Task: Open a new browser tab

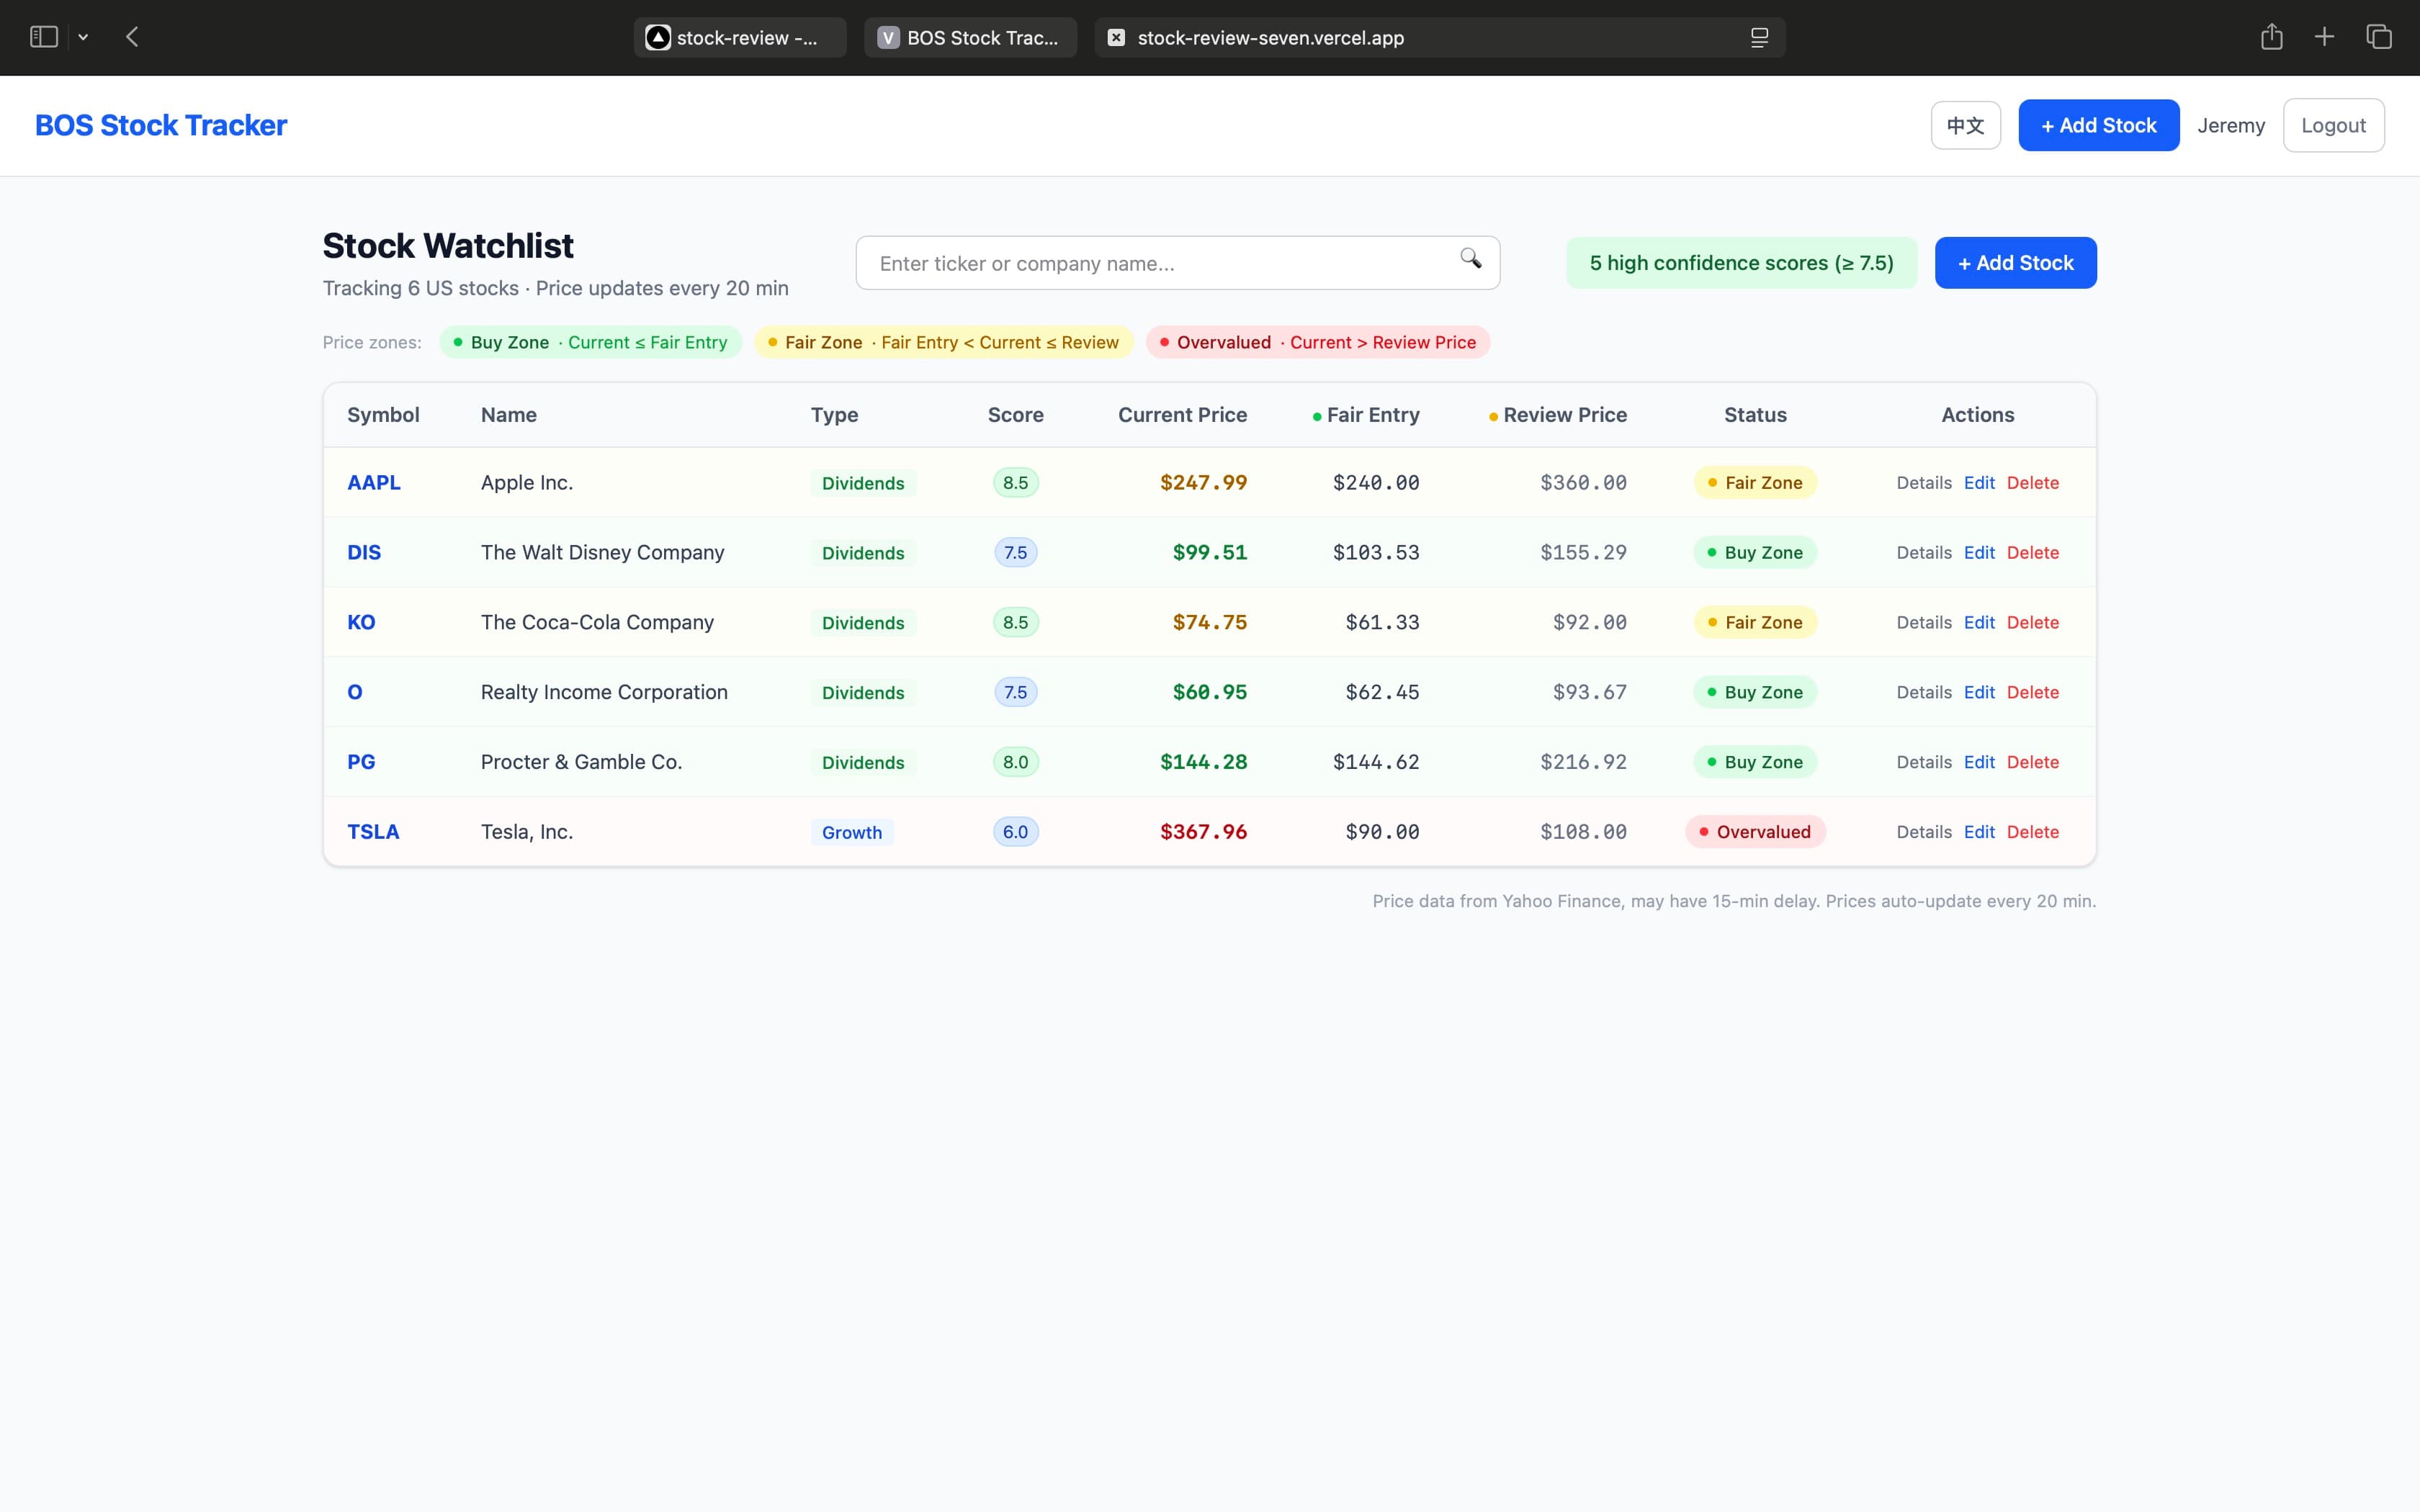Action: pyautogui.click(x=2324, y=37)
